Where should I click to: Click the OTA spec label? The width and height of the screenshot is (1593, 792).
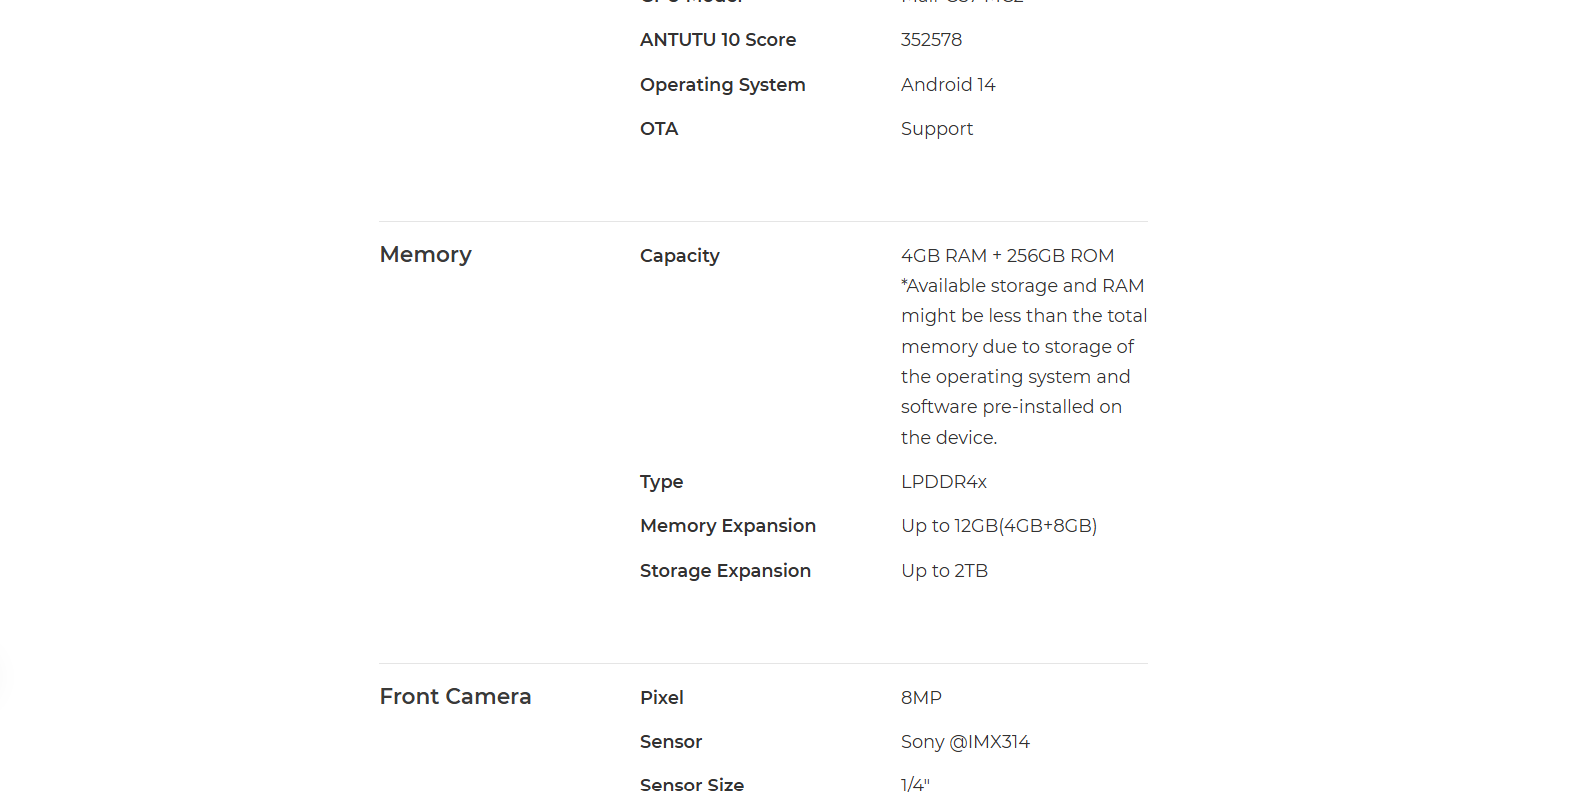pos(659,129)
